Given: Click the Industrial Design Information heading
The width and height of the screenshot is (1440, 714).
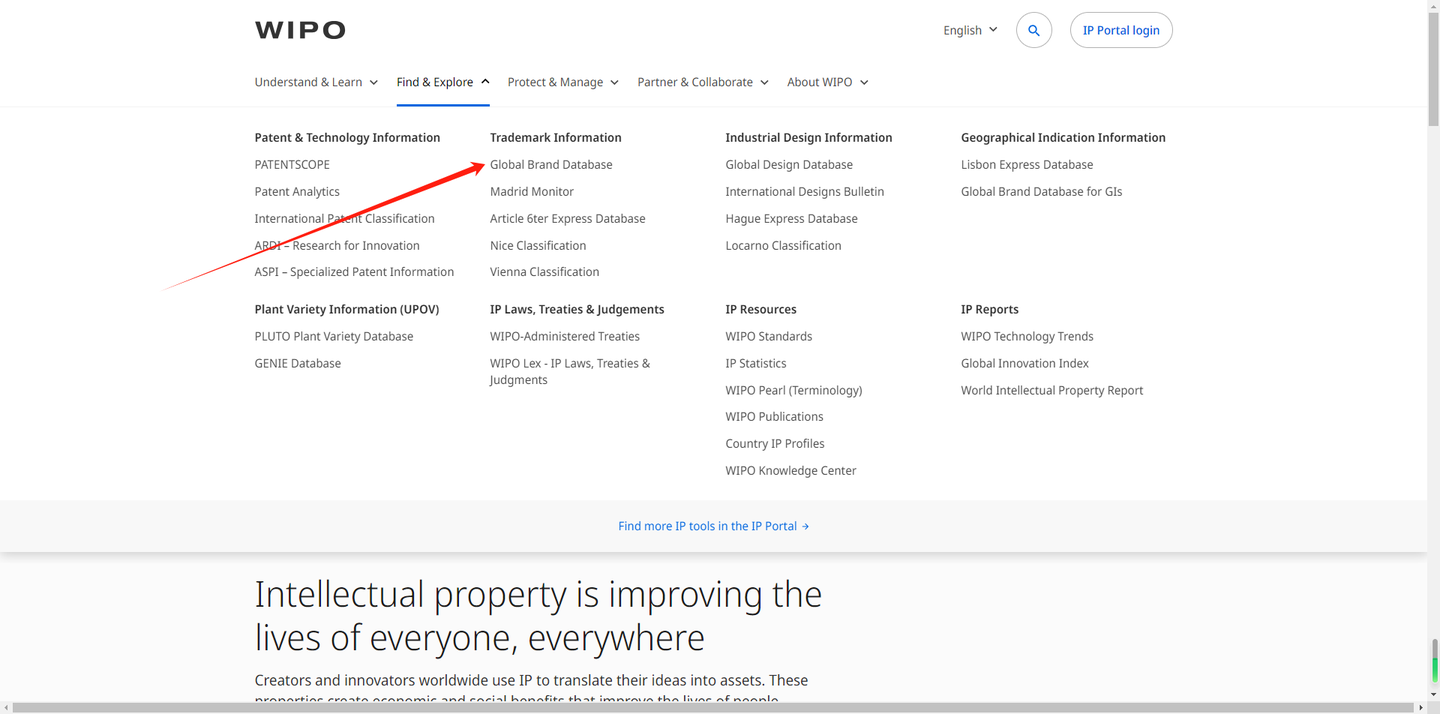Looking at the screenshot, I should 809,138.
